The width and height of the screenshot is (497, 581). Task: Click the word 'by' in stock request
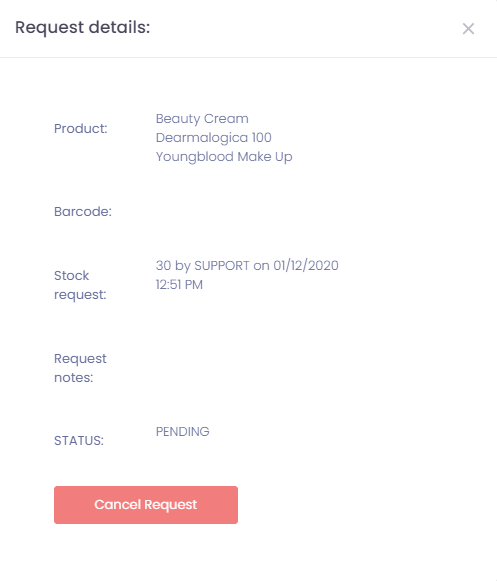click(x=183, y=266)
